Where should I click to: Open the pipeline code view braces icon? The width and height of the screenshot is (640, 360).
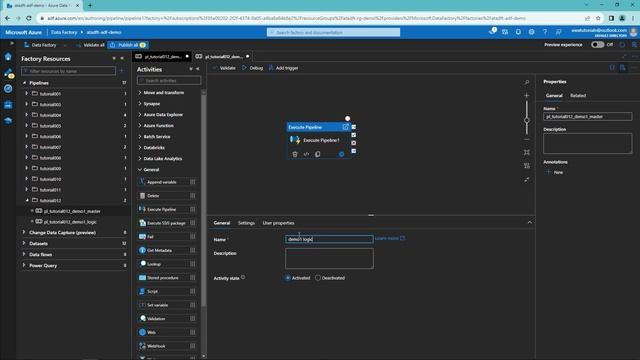[x=612, y=68]
